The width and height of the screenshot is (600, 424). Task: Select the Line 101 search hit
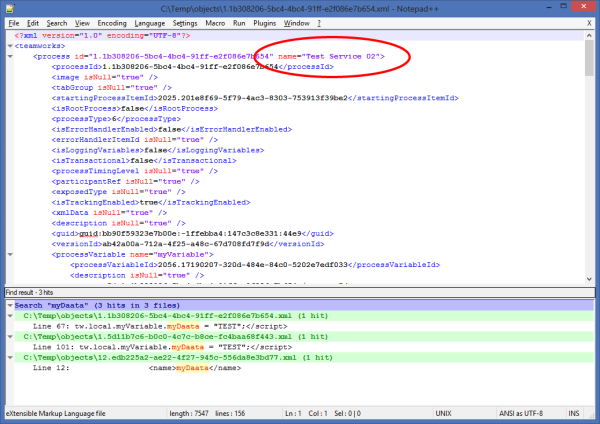click(162, 347)
